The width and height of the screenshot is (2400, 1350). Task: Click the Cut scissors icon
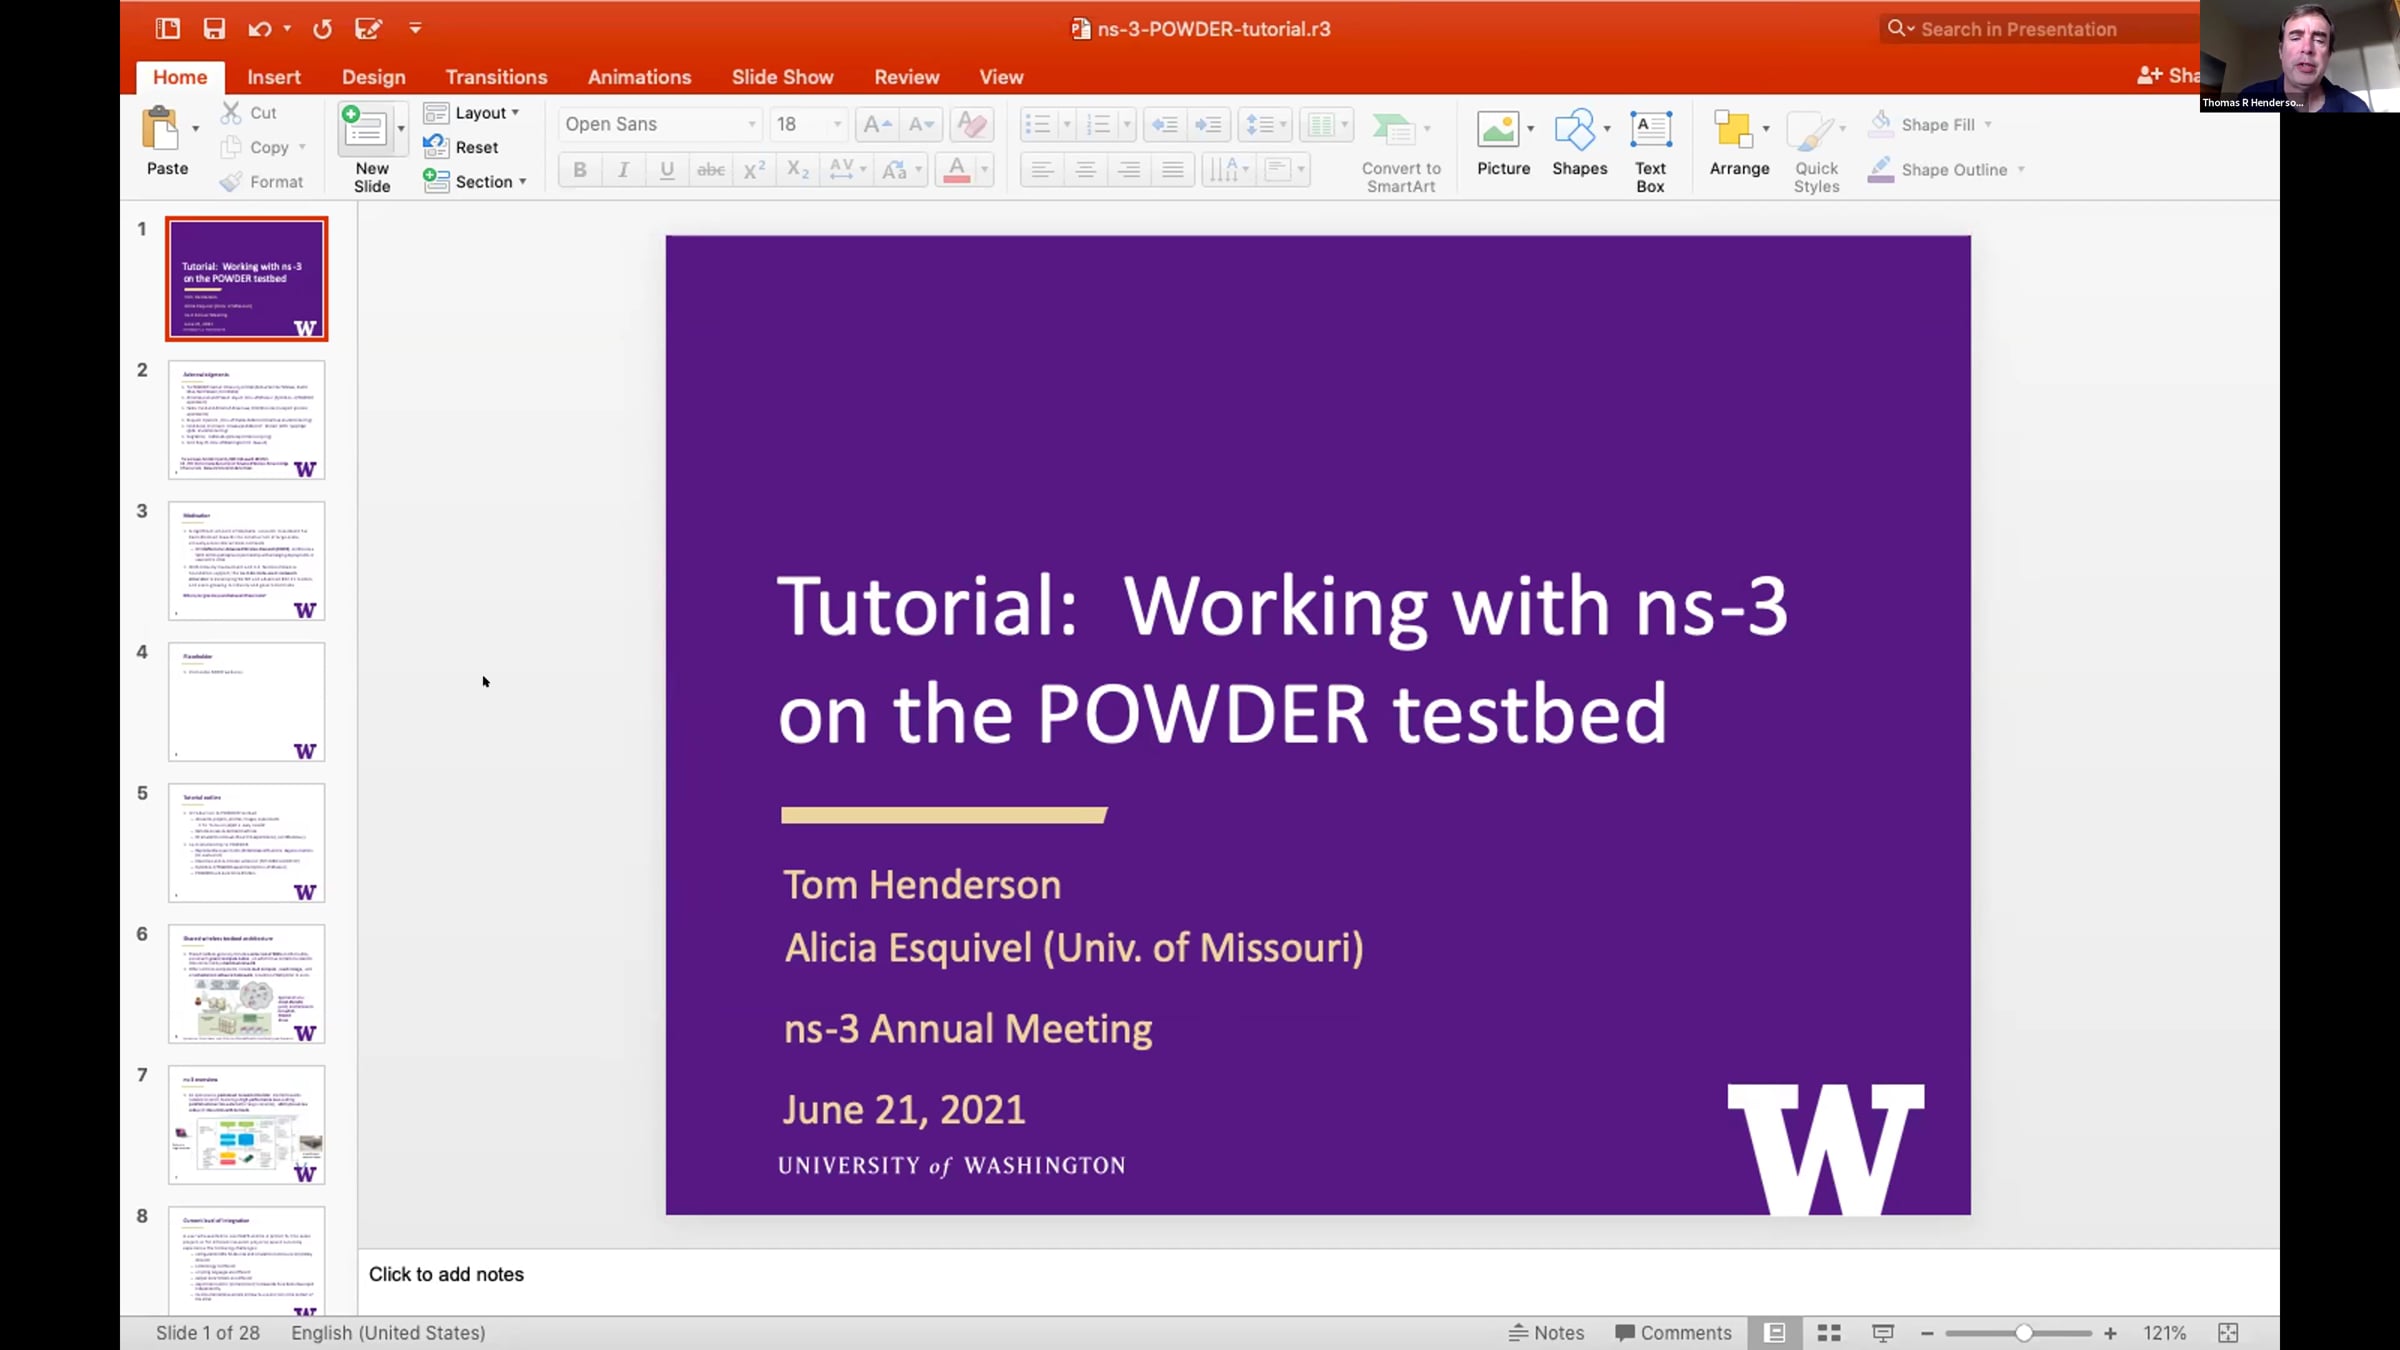click(231, 113)
